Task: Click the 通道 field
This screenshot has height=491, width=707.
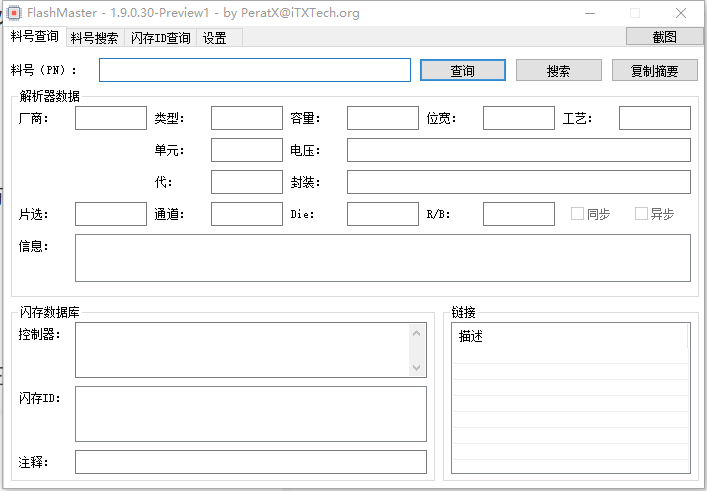Action: click(x=247, y=214)
